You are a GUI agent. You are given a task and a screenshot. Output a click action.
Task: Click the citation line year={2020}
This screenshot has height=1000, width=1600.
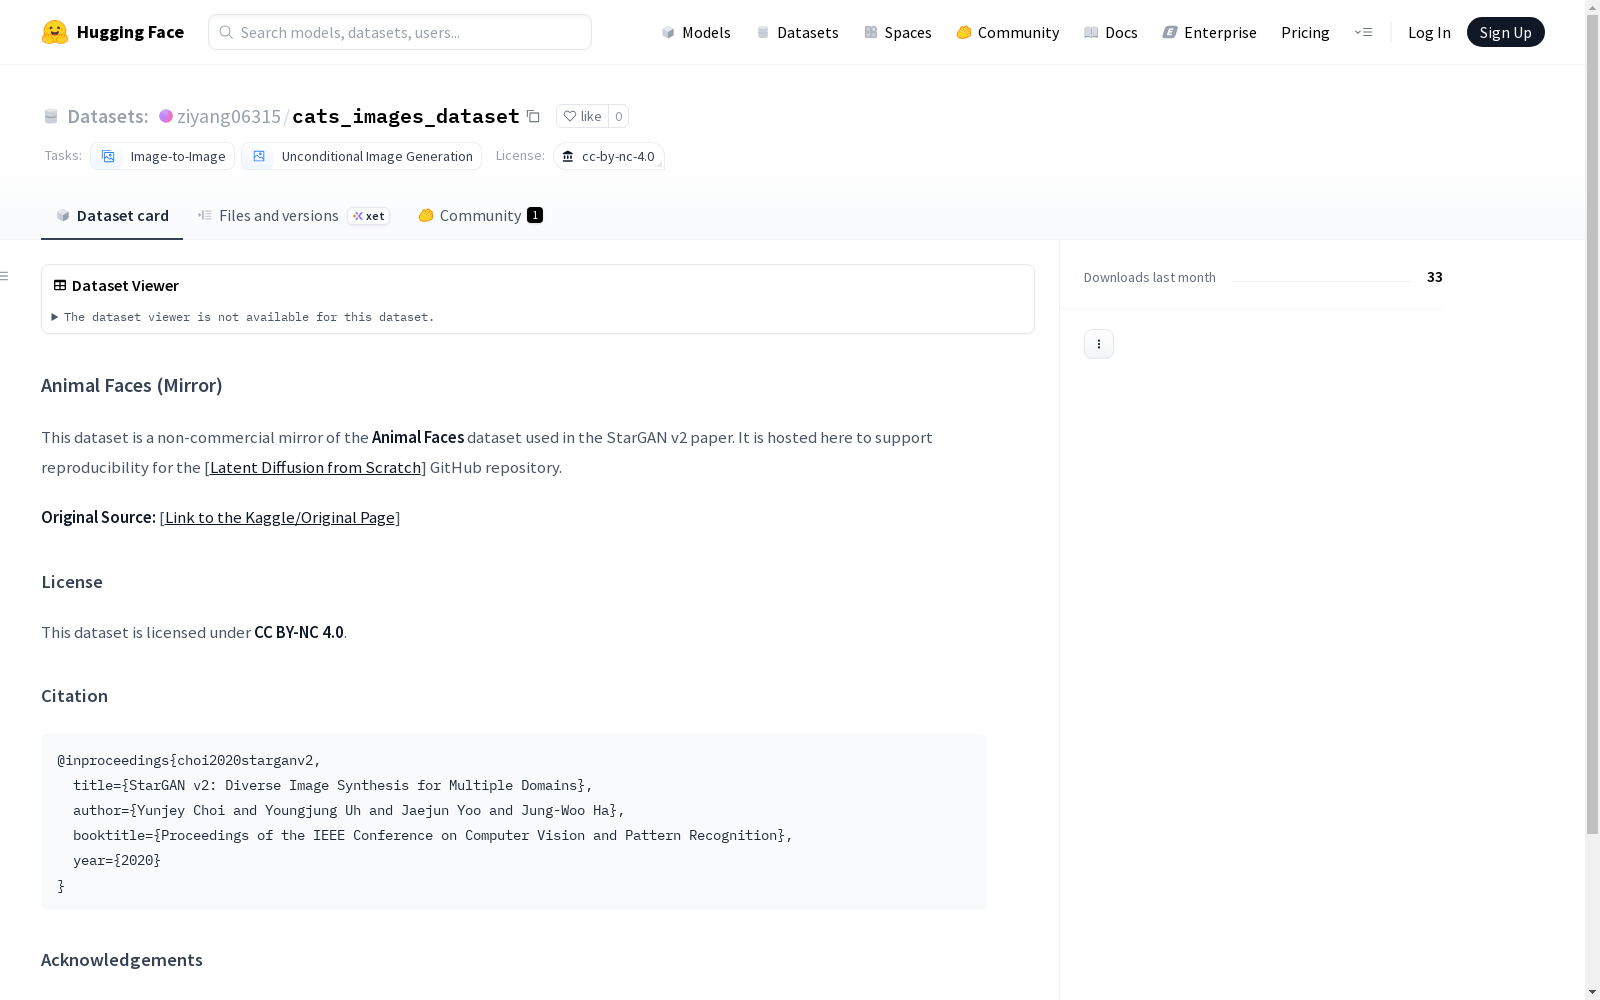(x=117, y=860)
